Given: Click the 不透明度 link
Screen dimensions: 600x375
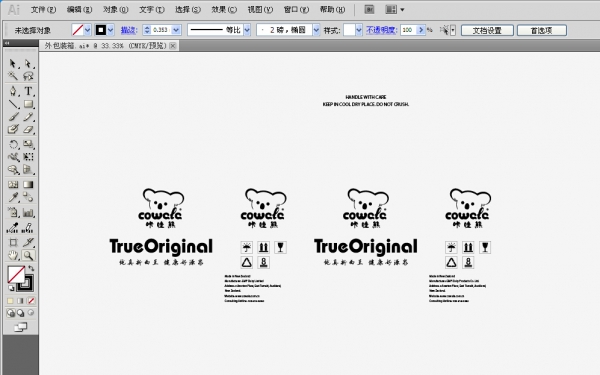Looking at the screenshot, I should (381, 30).
